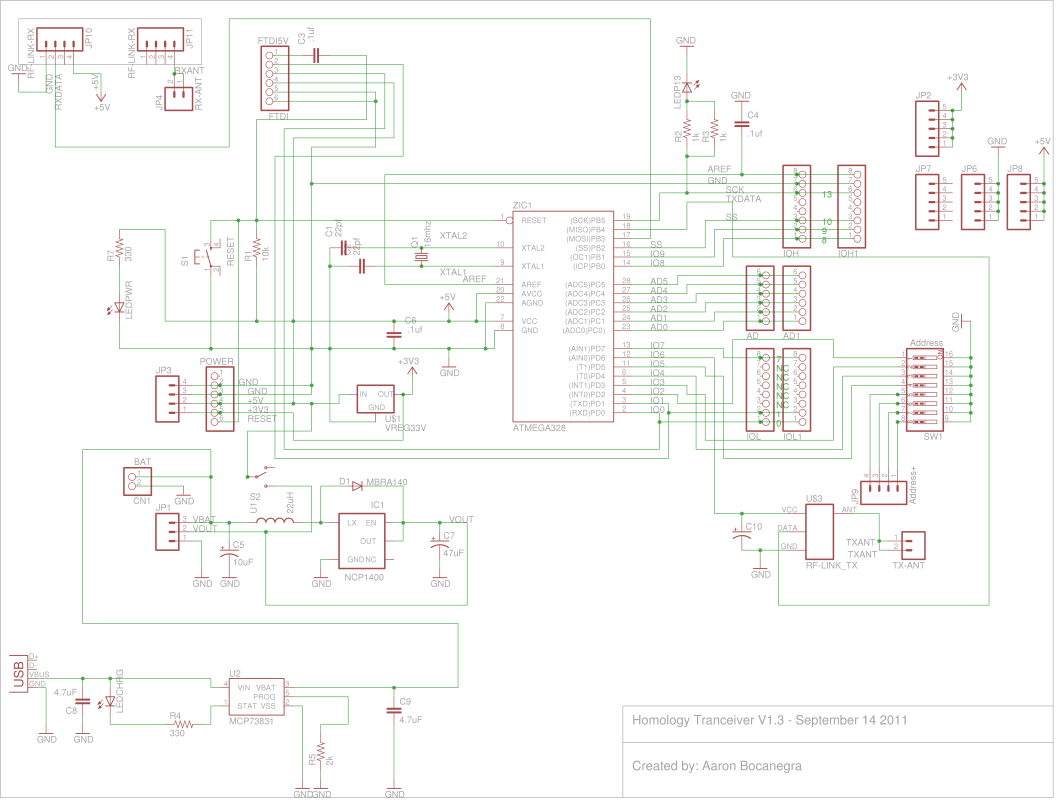The width and height of the screenshot is (1060, 800).
Task: Click the VREG33V regulator US1
Action: click(376, 401)
